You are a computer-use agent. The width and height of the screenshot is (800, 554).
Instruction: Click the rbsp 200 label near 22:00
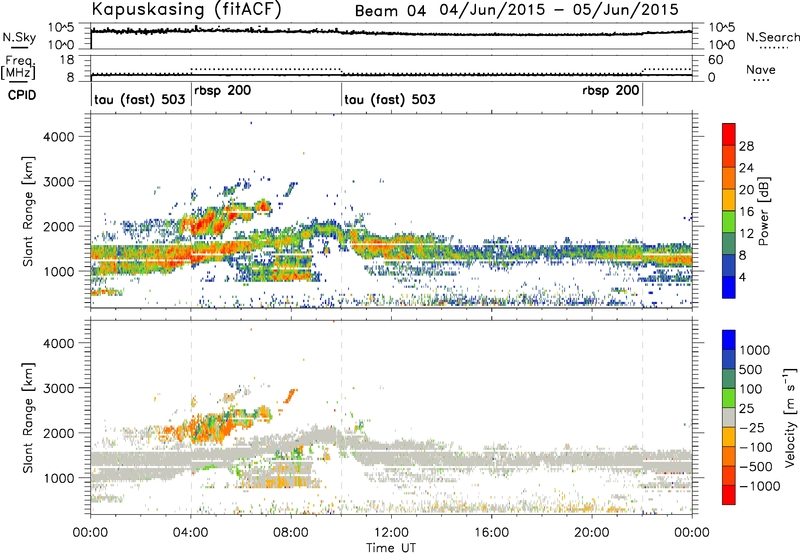pos(611,91)
